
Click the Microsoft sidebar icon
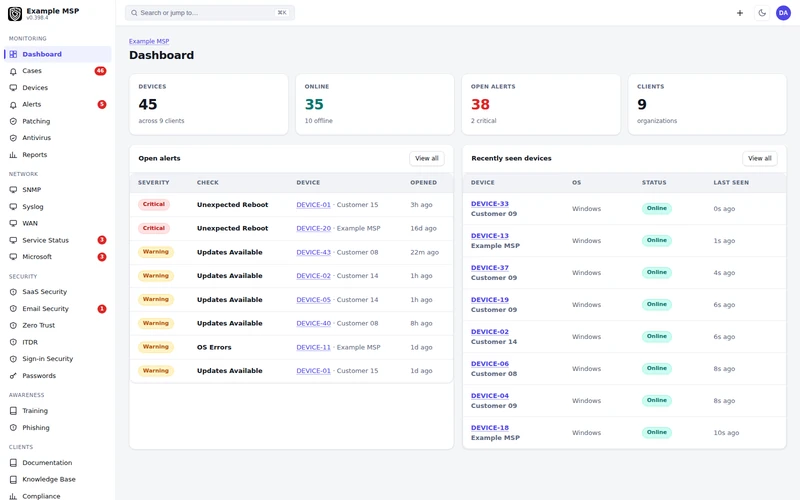pyautogui.click(x=13, y=257)
